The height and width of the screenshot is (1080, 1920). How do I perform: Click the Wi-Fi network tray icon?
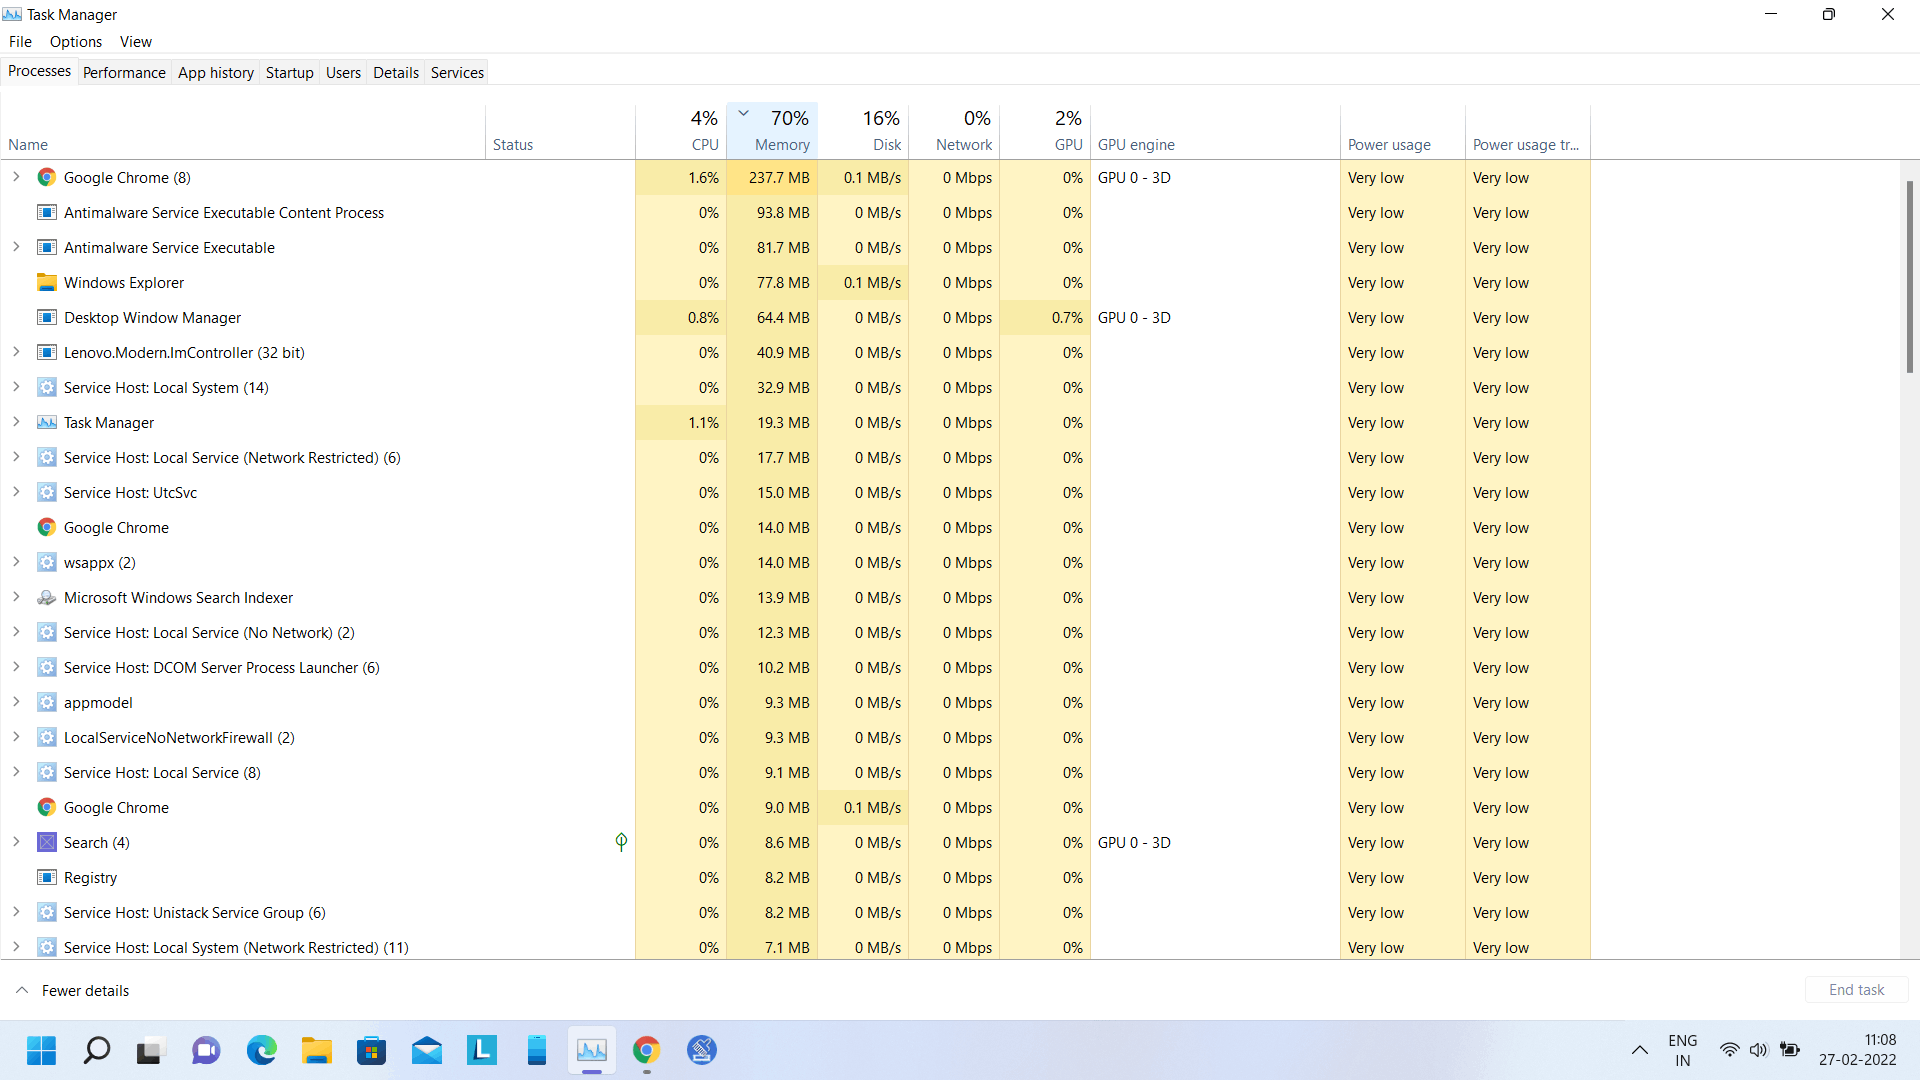(1729, 1050)
